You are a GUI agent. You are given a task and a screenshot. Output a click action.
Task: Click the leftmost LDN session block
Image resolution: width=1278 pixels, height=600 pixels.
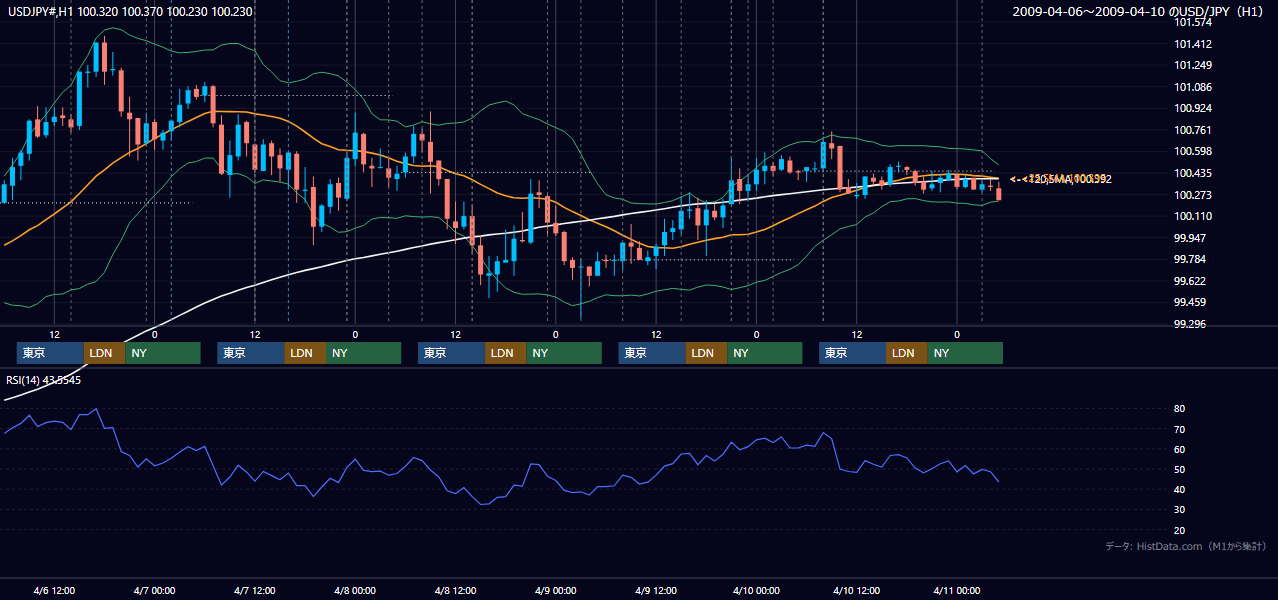(104, 353)
